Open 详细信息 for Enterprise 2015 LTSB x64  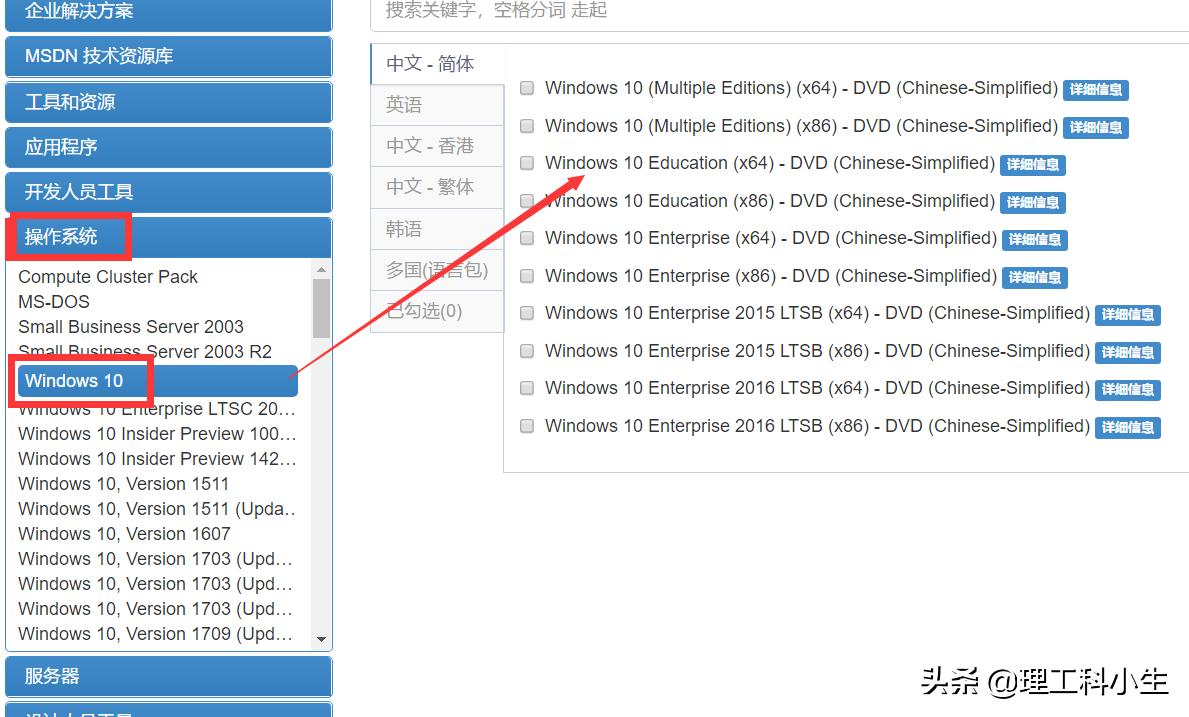coord(1128,315)
